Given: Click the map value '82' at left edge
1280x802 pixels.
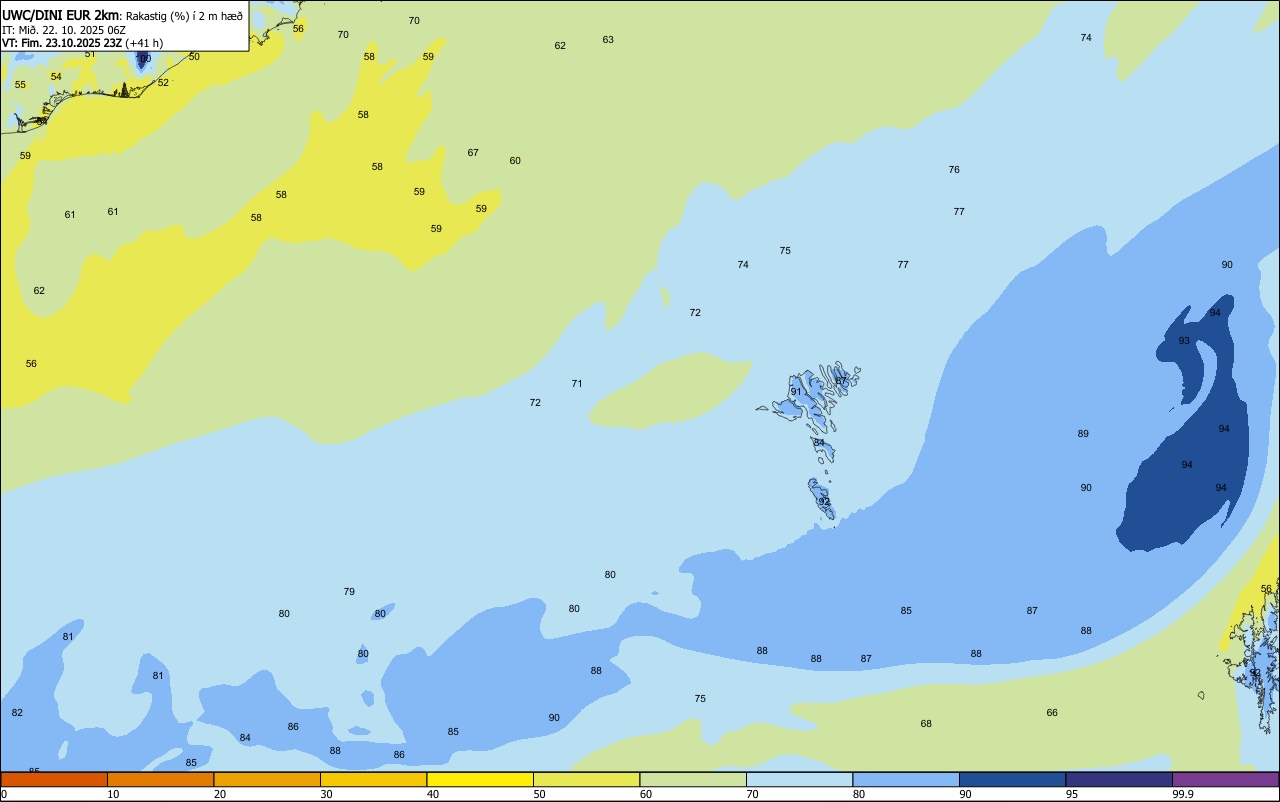Looking at the screenshot, I should pyautogui.click(x=17, y=713).
